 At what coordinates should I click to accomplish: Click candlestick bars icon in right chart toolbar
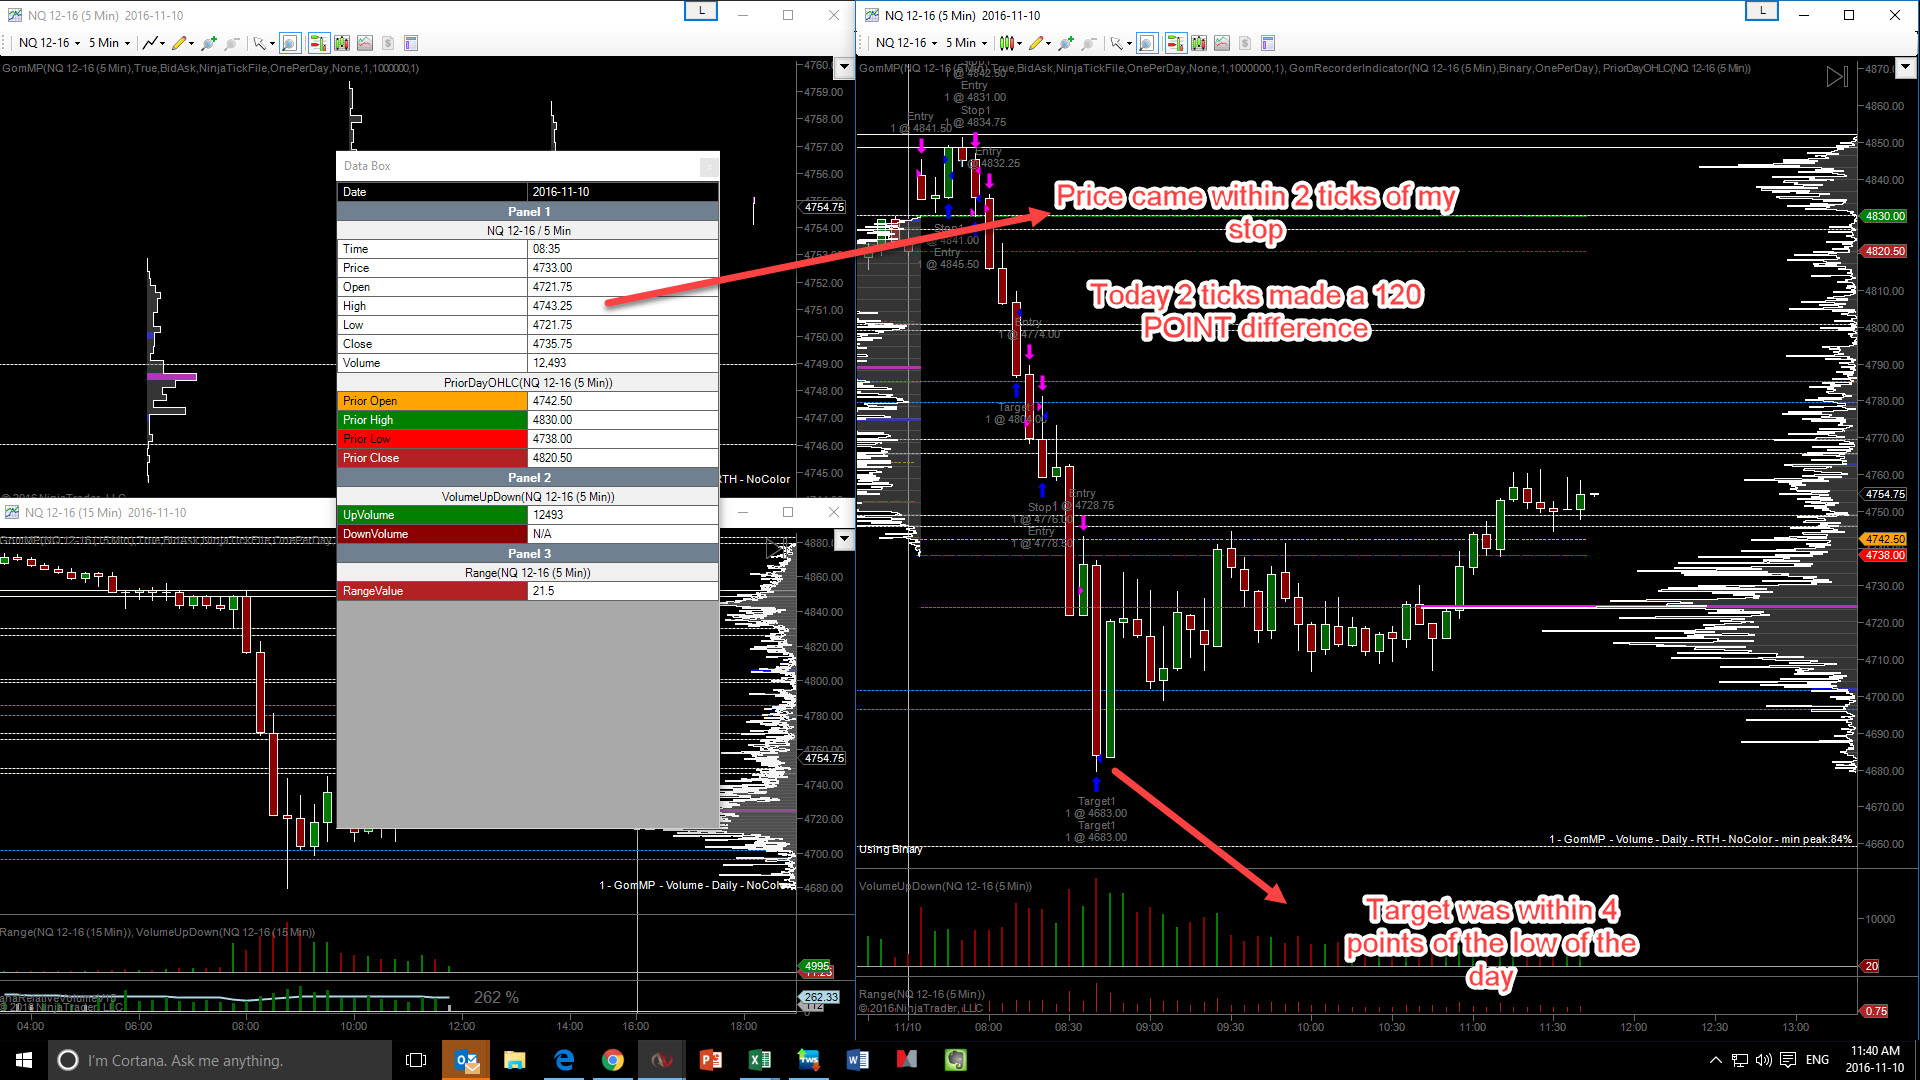pos(1199,43)
